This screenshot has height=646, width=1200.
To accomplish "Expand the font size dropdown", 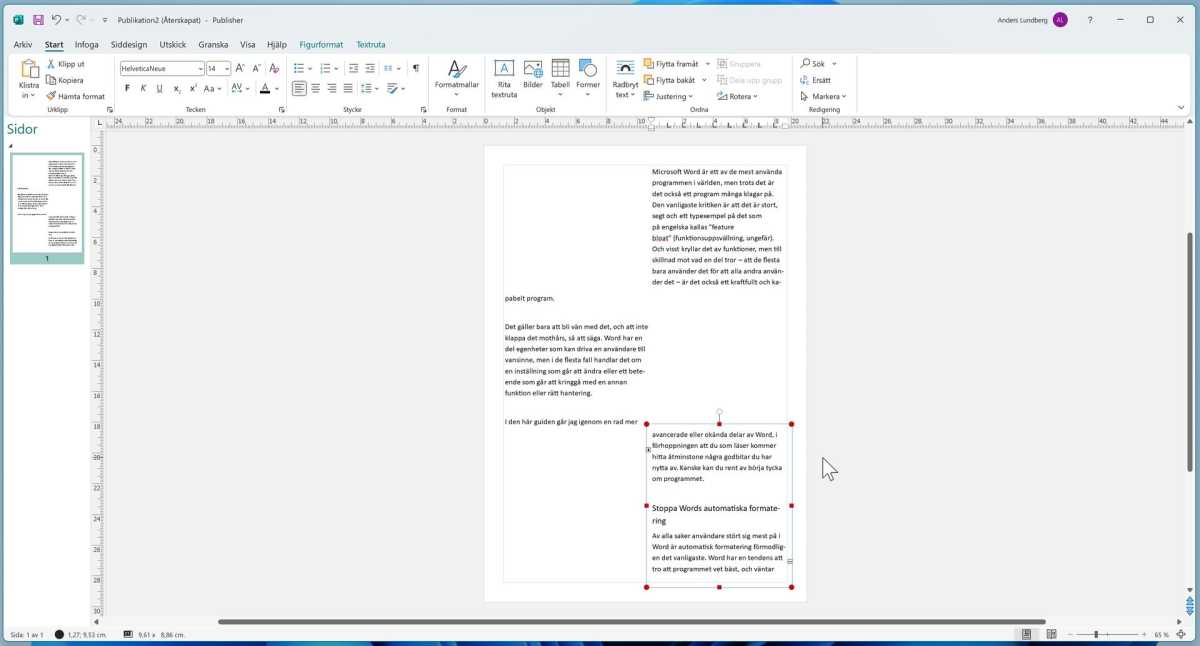I will click(227, 68).
